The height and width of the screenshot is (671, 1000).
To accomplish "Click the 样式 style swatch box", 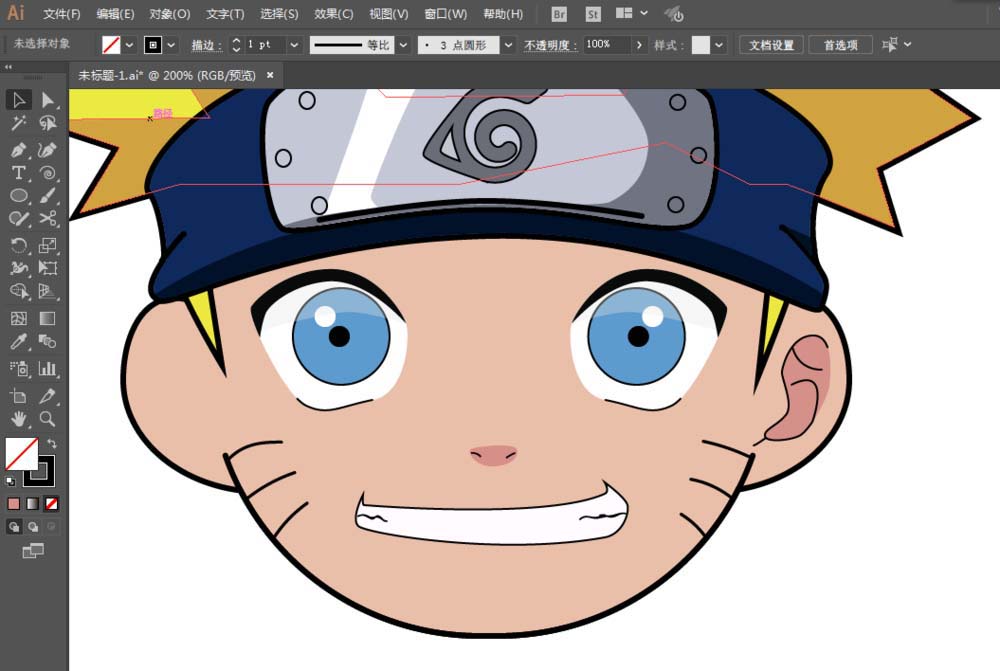I will pyautogui.click(x=701, y=45).
